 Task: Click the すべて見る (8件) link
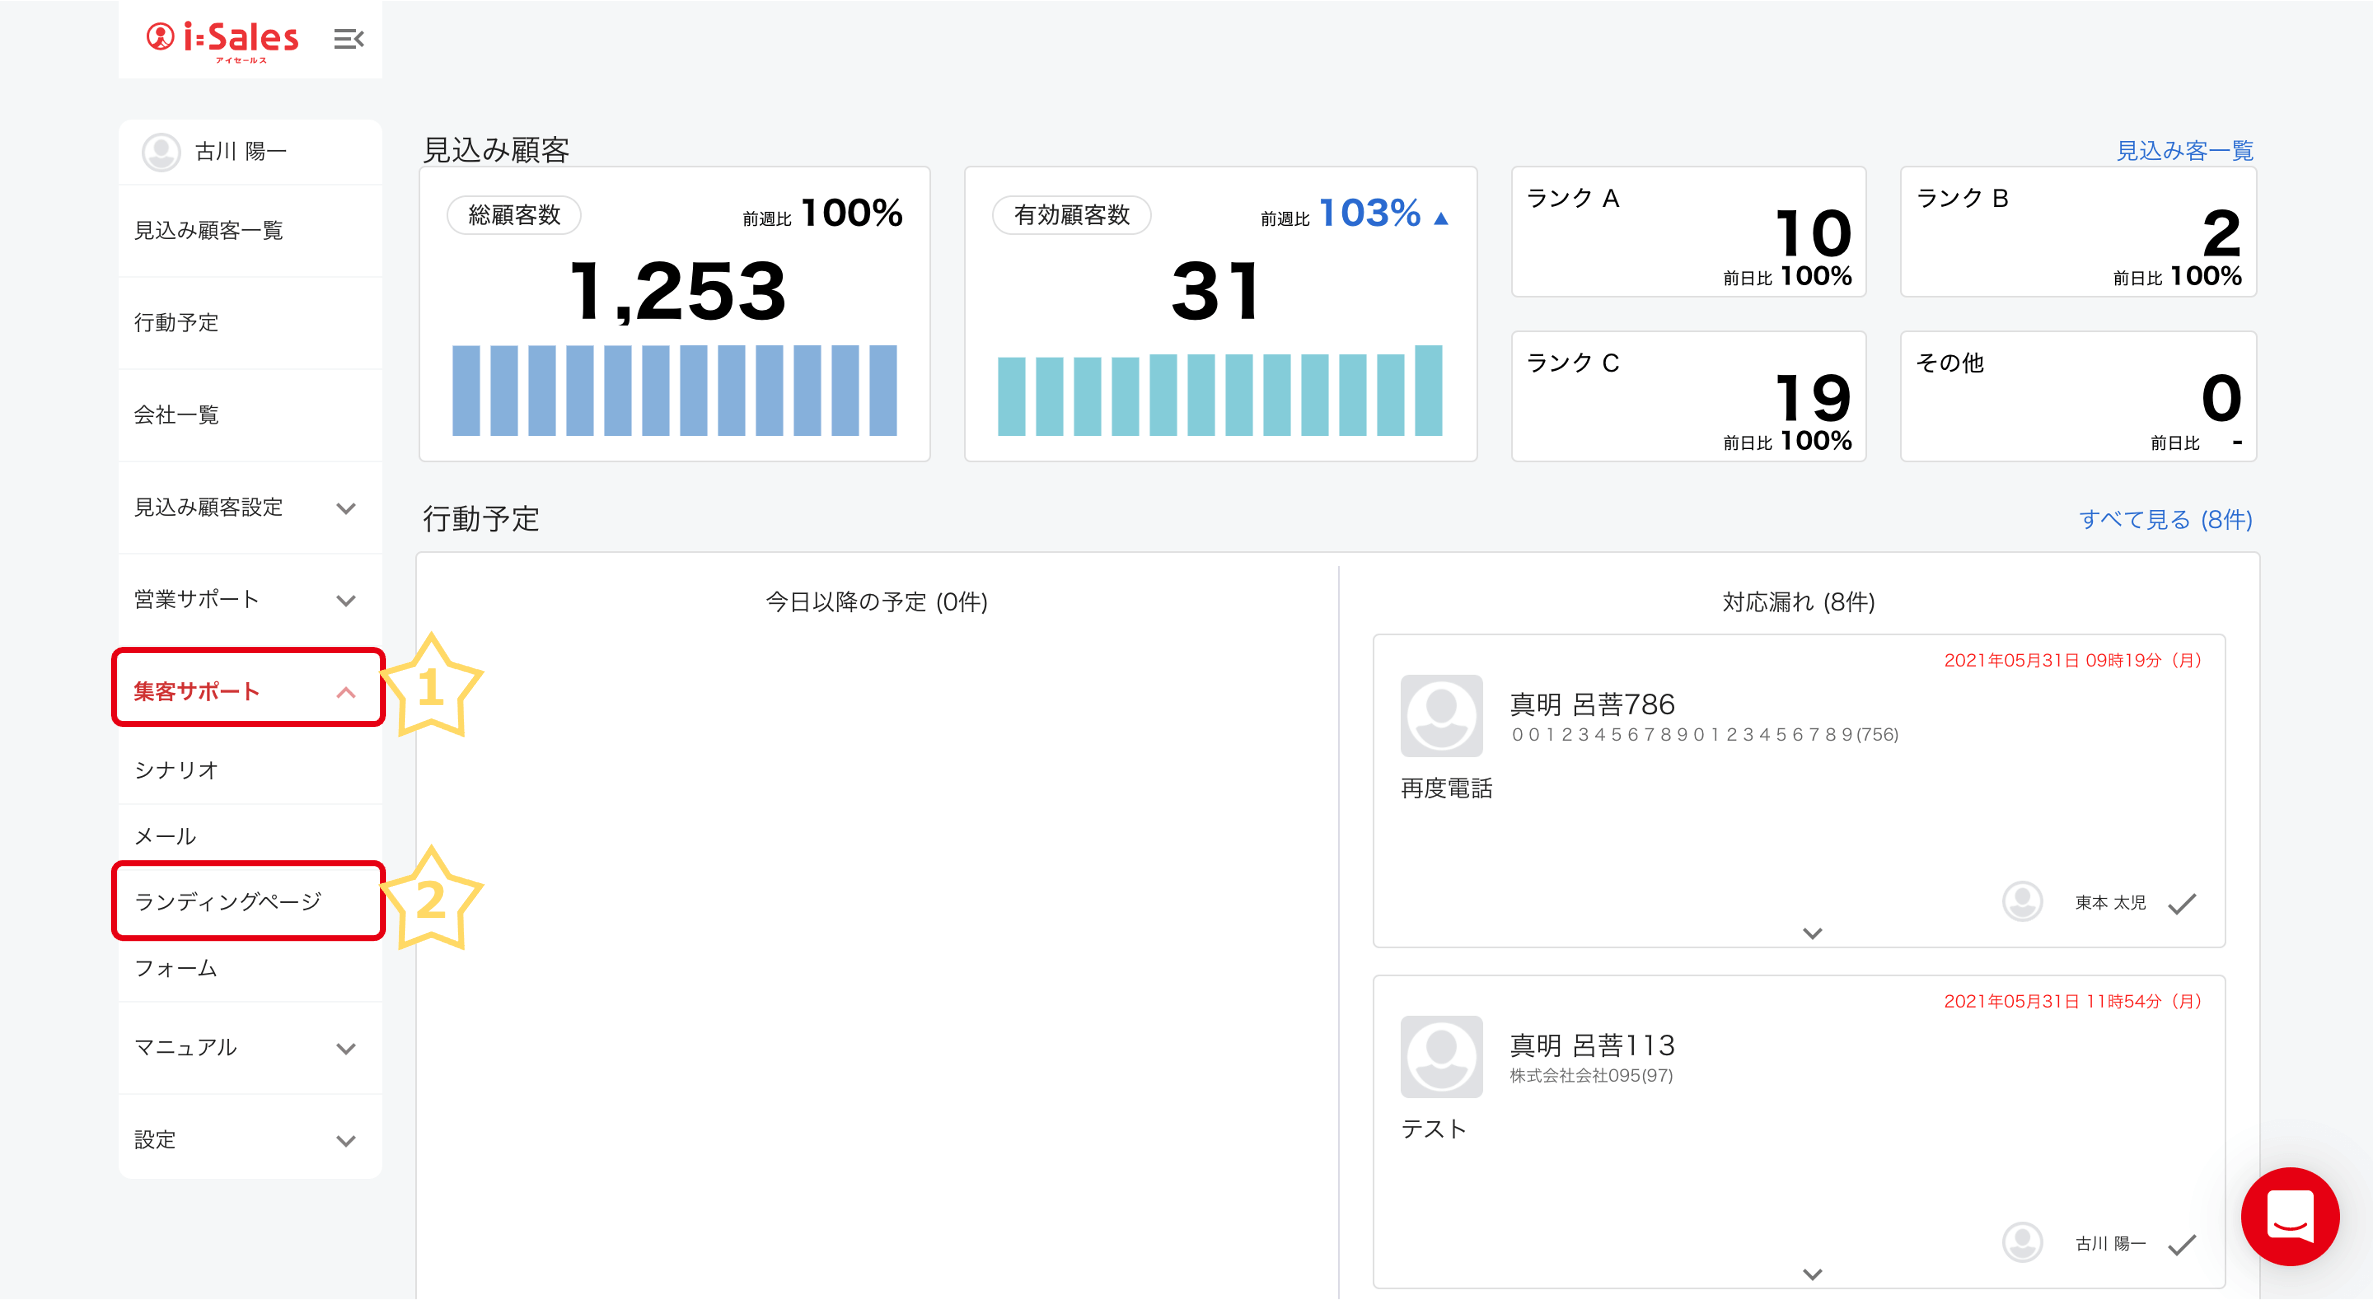2165,520
